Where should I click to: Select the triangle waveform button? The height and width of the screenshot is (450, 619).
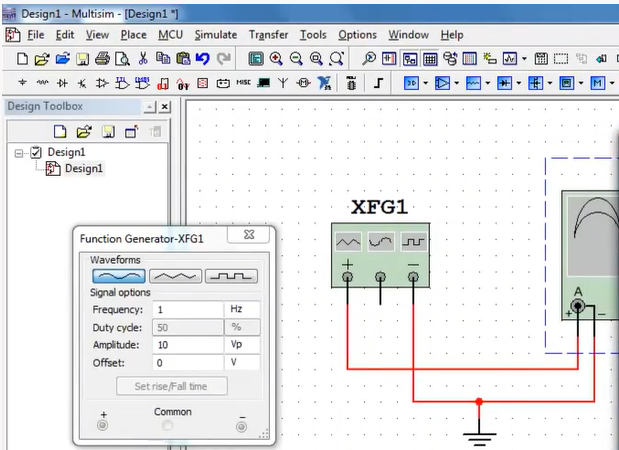tap(175, 276)
